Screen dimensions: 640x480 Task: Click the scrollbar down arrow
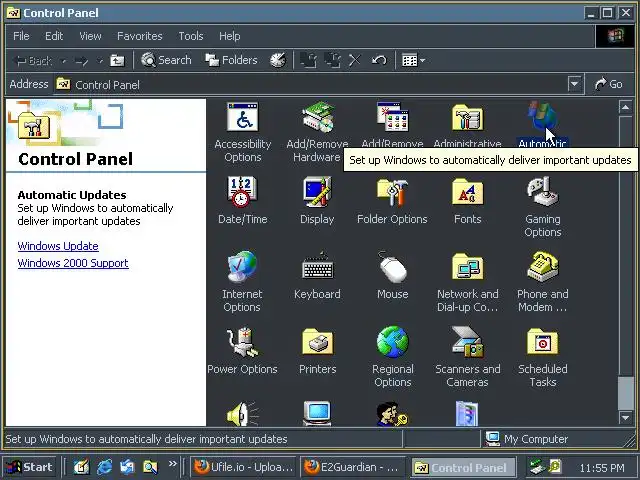(625, 417)
